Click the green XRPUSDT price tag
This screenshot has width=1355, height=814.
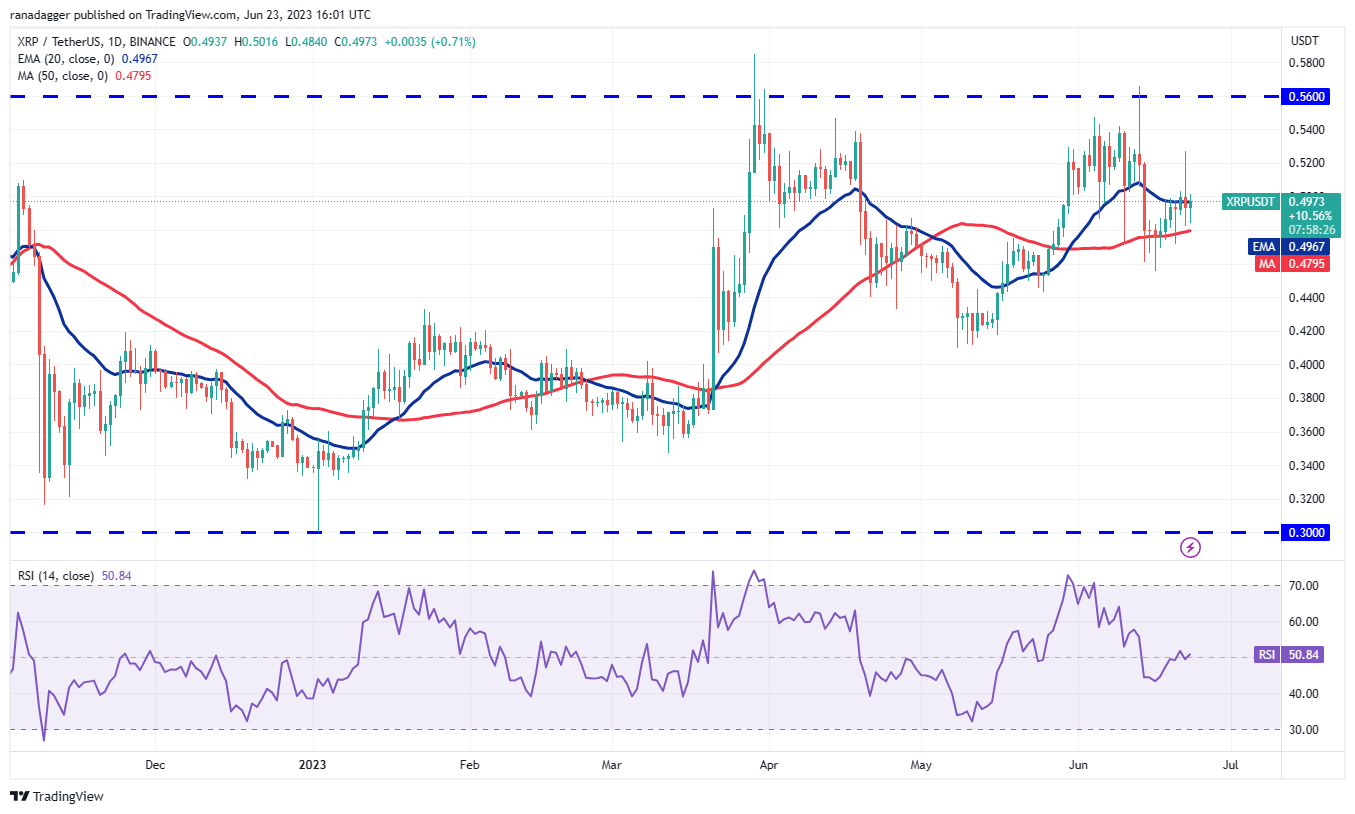coord(1250,202)
